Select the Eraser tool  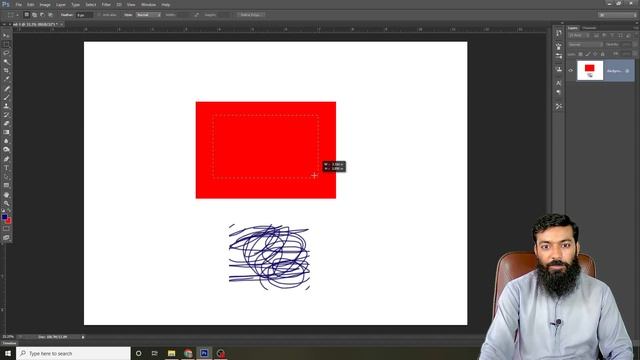[x=6, y=123]
